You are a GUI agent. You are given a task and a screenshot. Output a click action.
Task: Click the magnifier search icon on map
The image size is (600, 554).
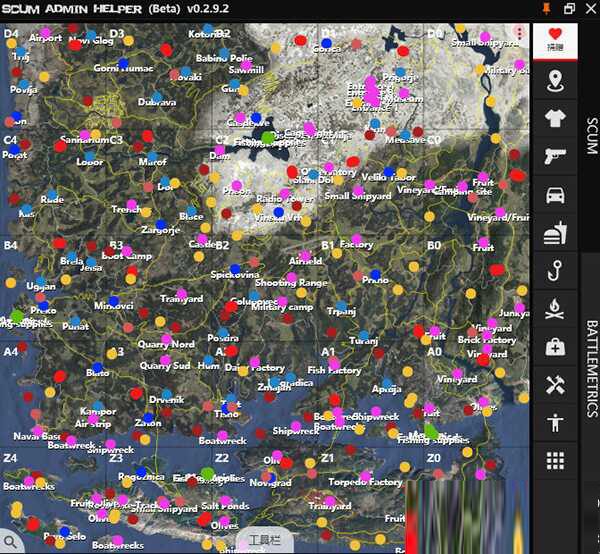(x=11, y=541)
